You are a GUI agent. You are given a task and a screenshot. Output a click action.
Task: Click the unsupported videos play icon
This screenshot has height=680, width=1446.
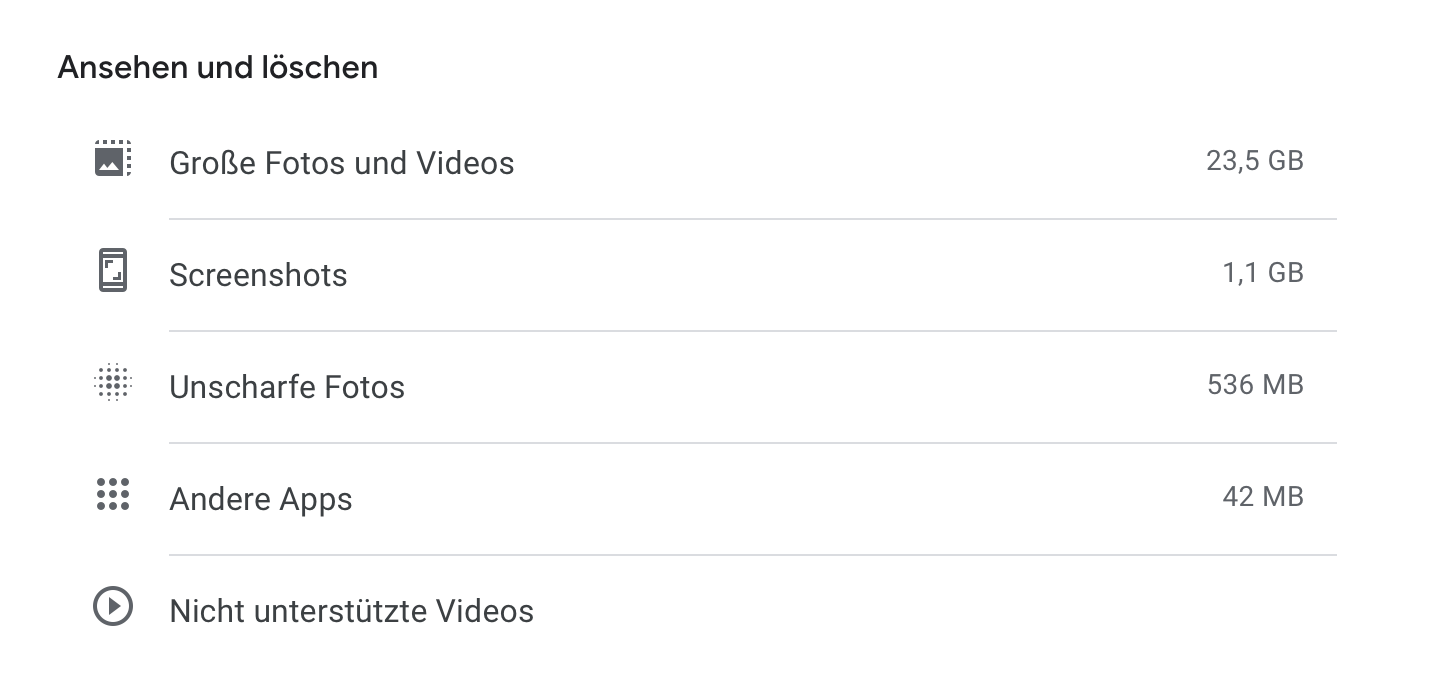[113, 608]
